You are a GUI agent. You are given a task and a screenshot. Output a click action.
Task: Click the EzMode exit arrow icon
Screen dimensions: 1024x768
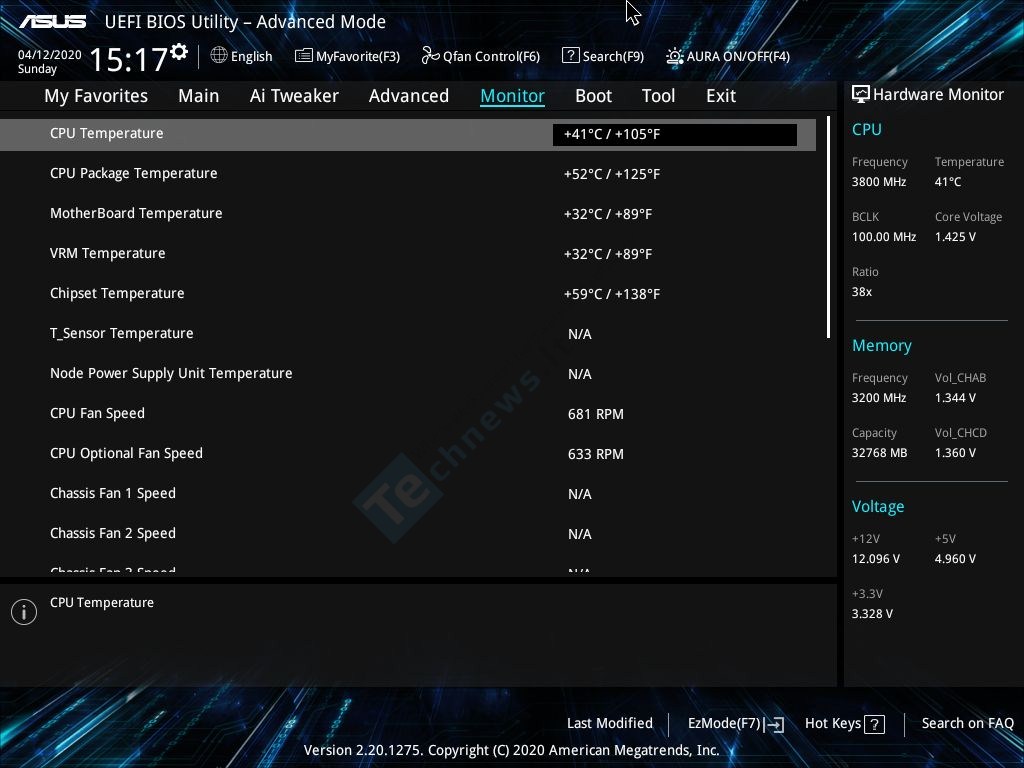(774, 724)
